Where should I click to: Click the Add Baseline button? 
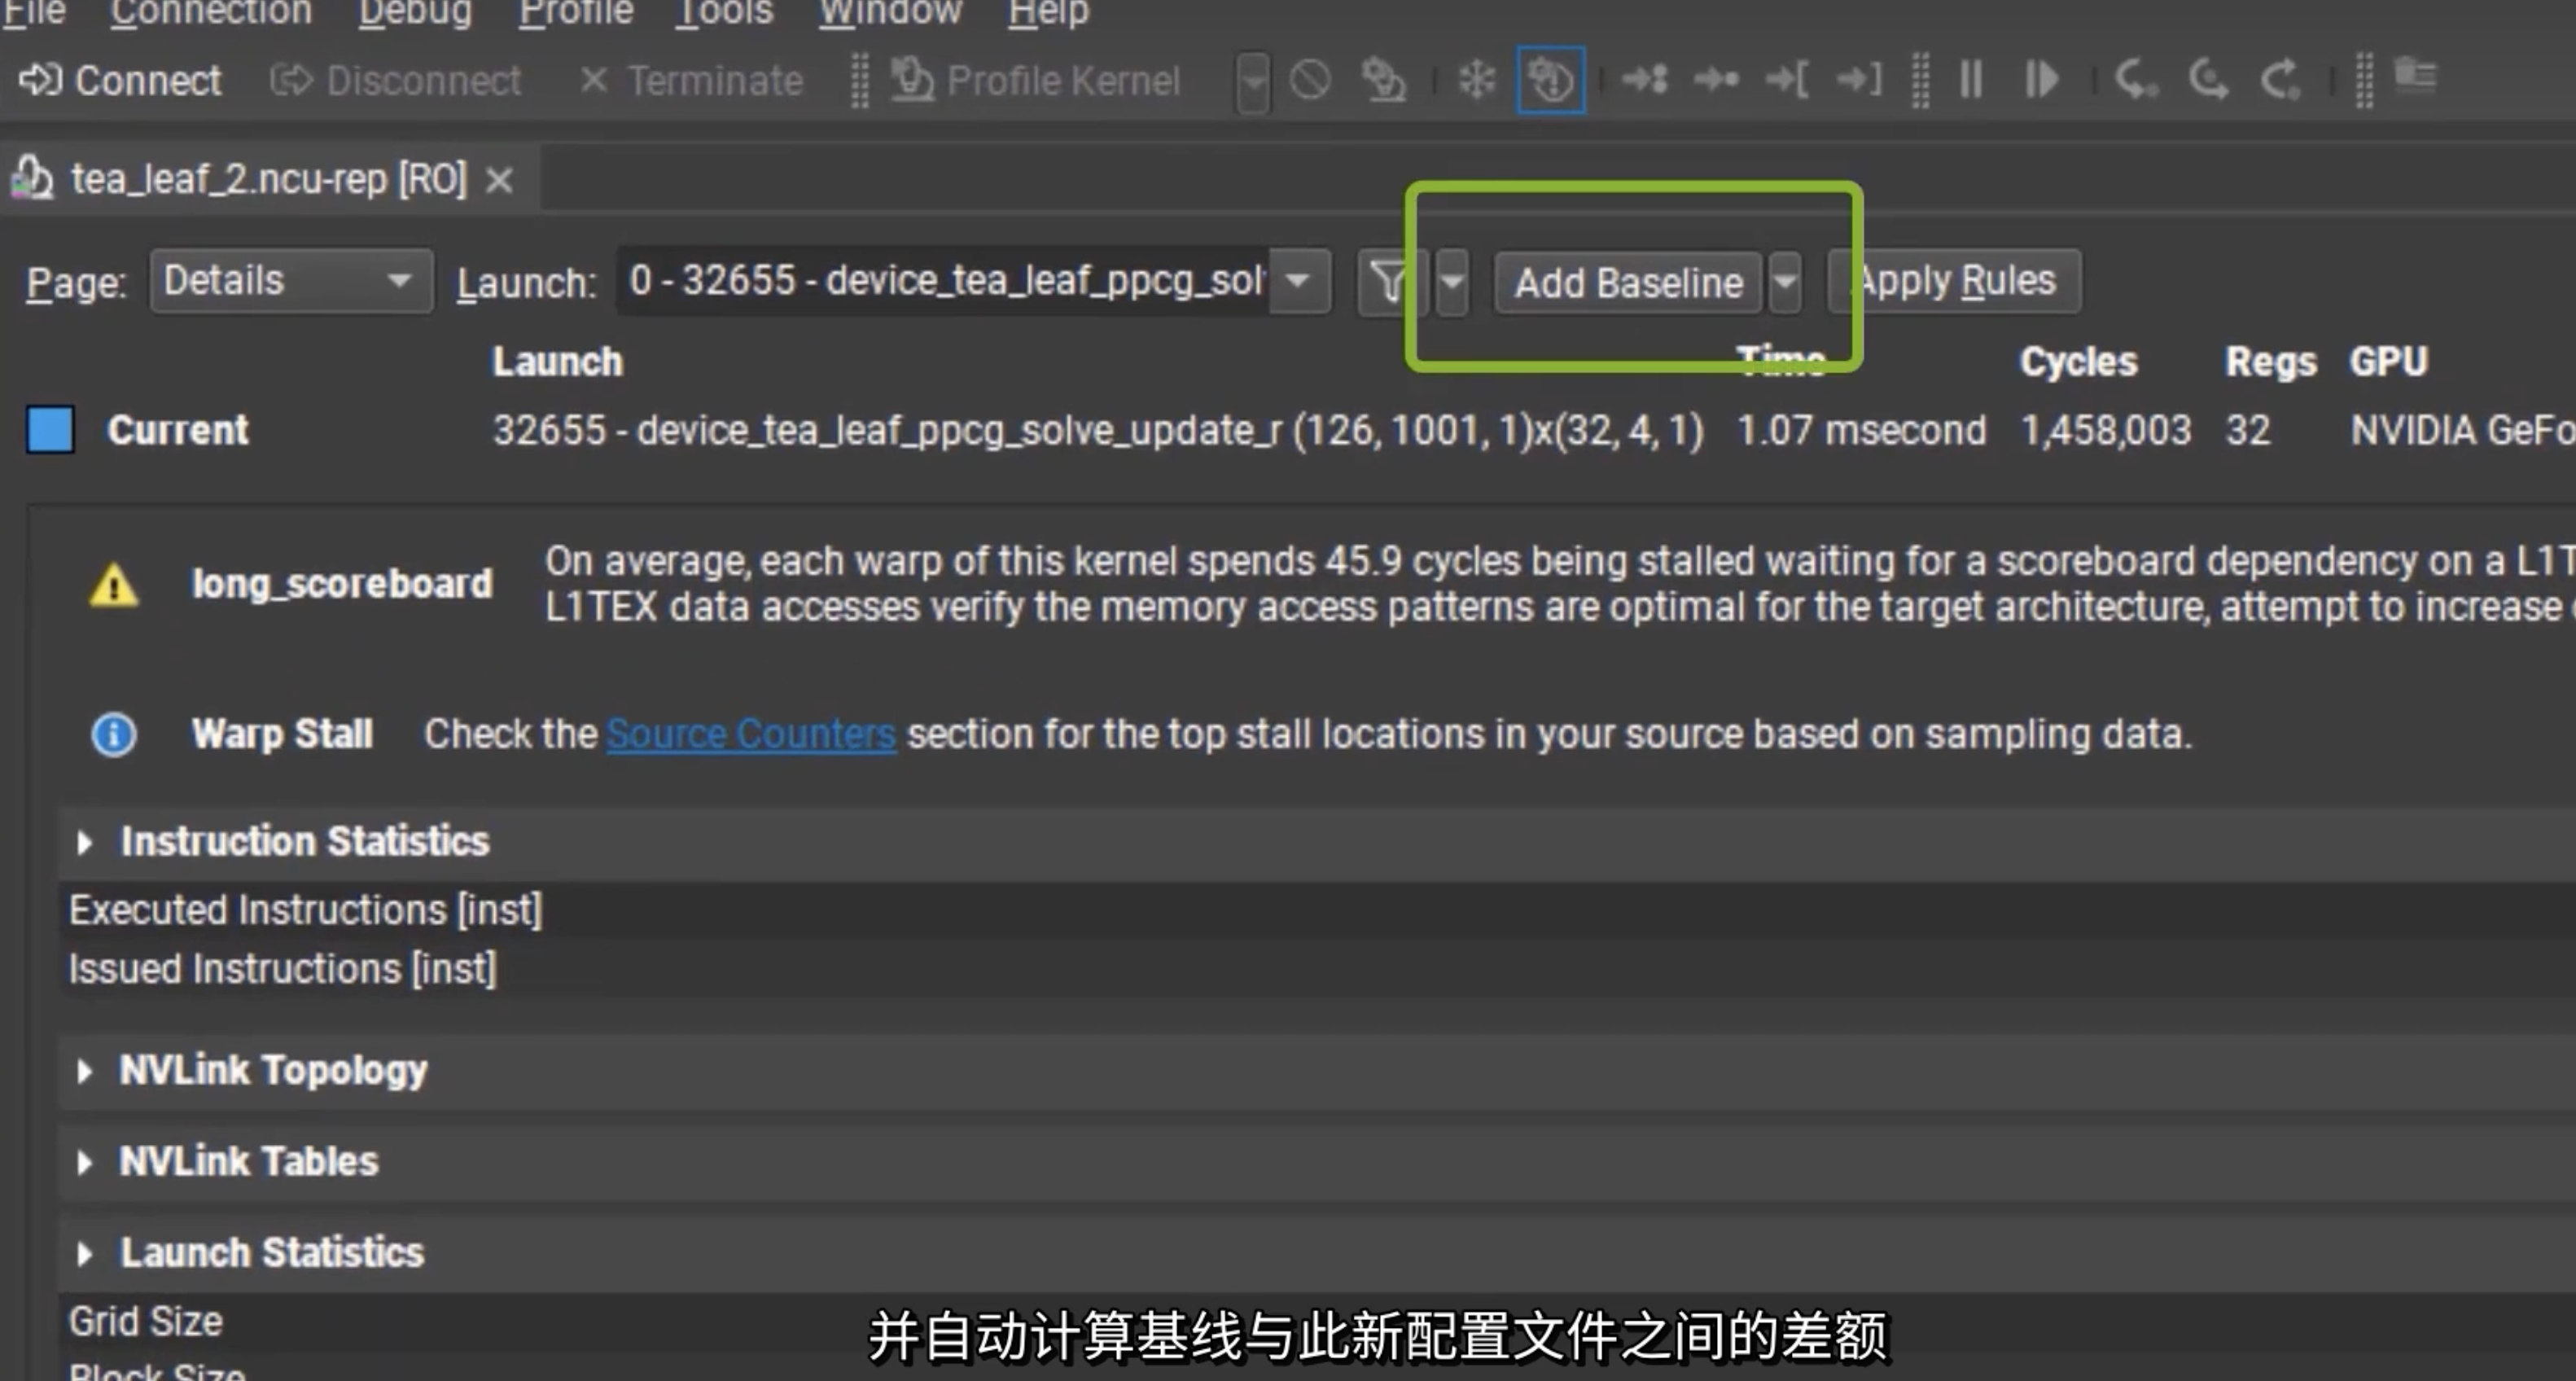point(1628,283)
